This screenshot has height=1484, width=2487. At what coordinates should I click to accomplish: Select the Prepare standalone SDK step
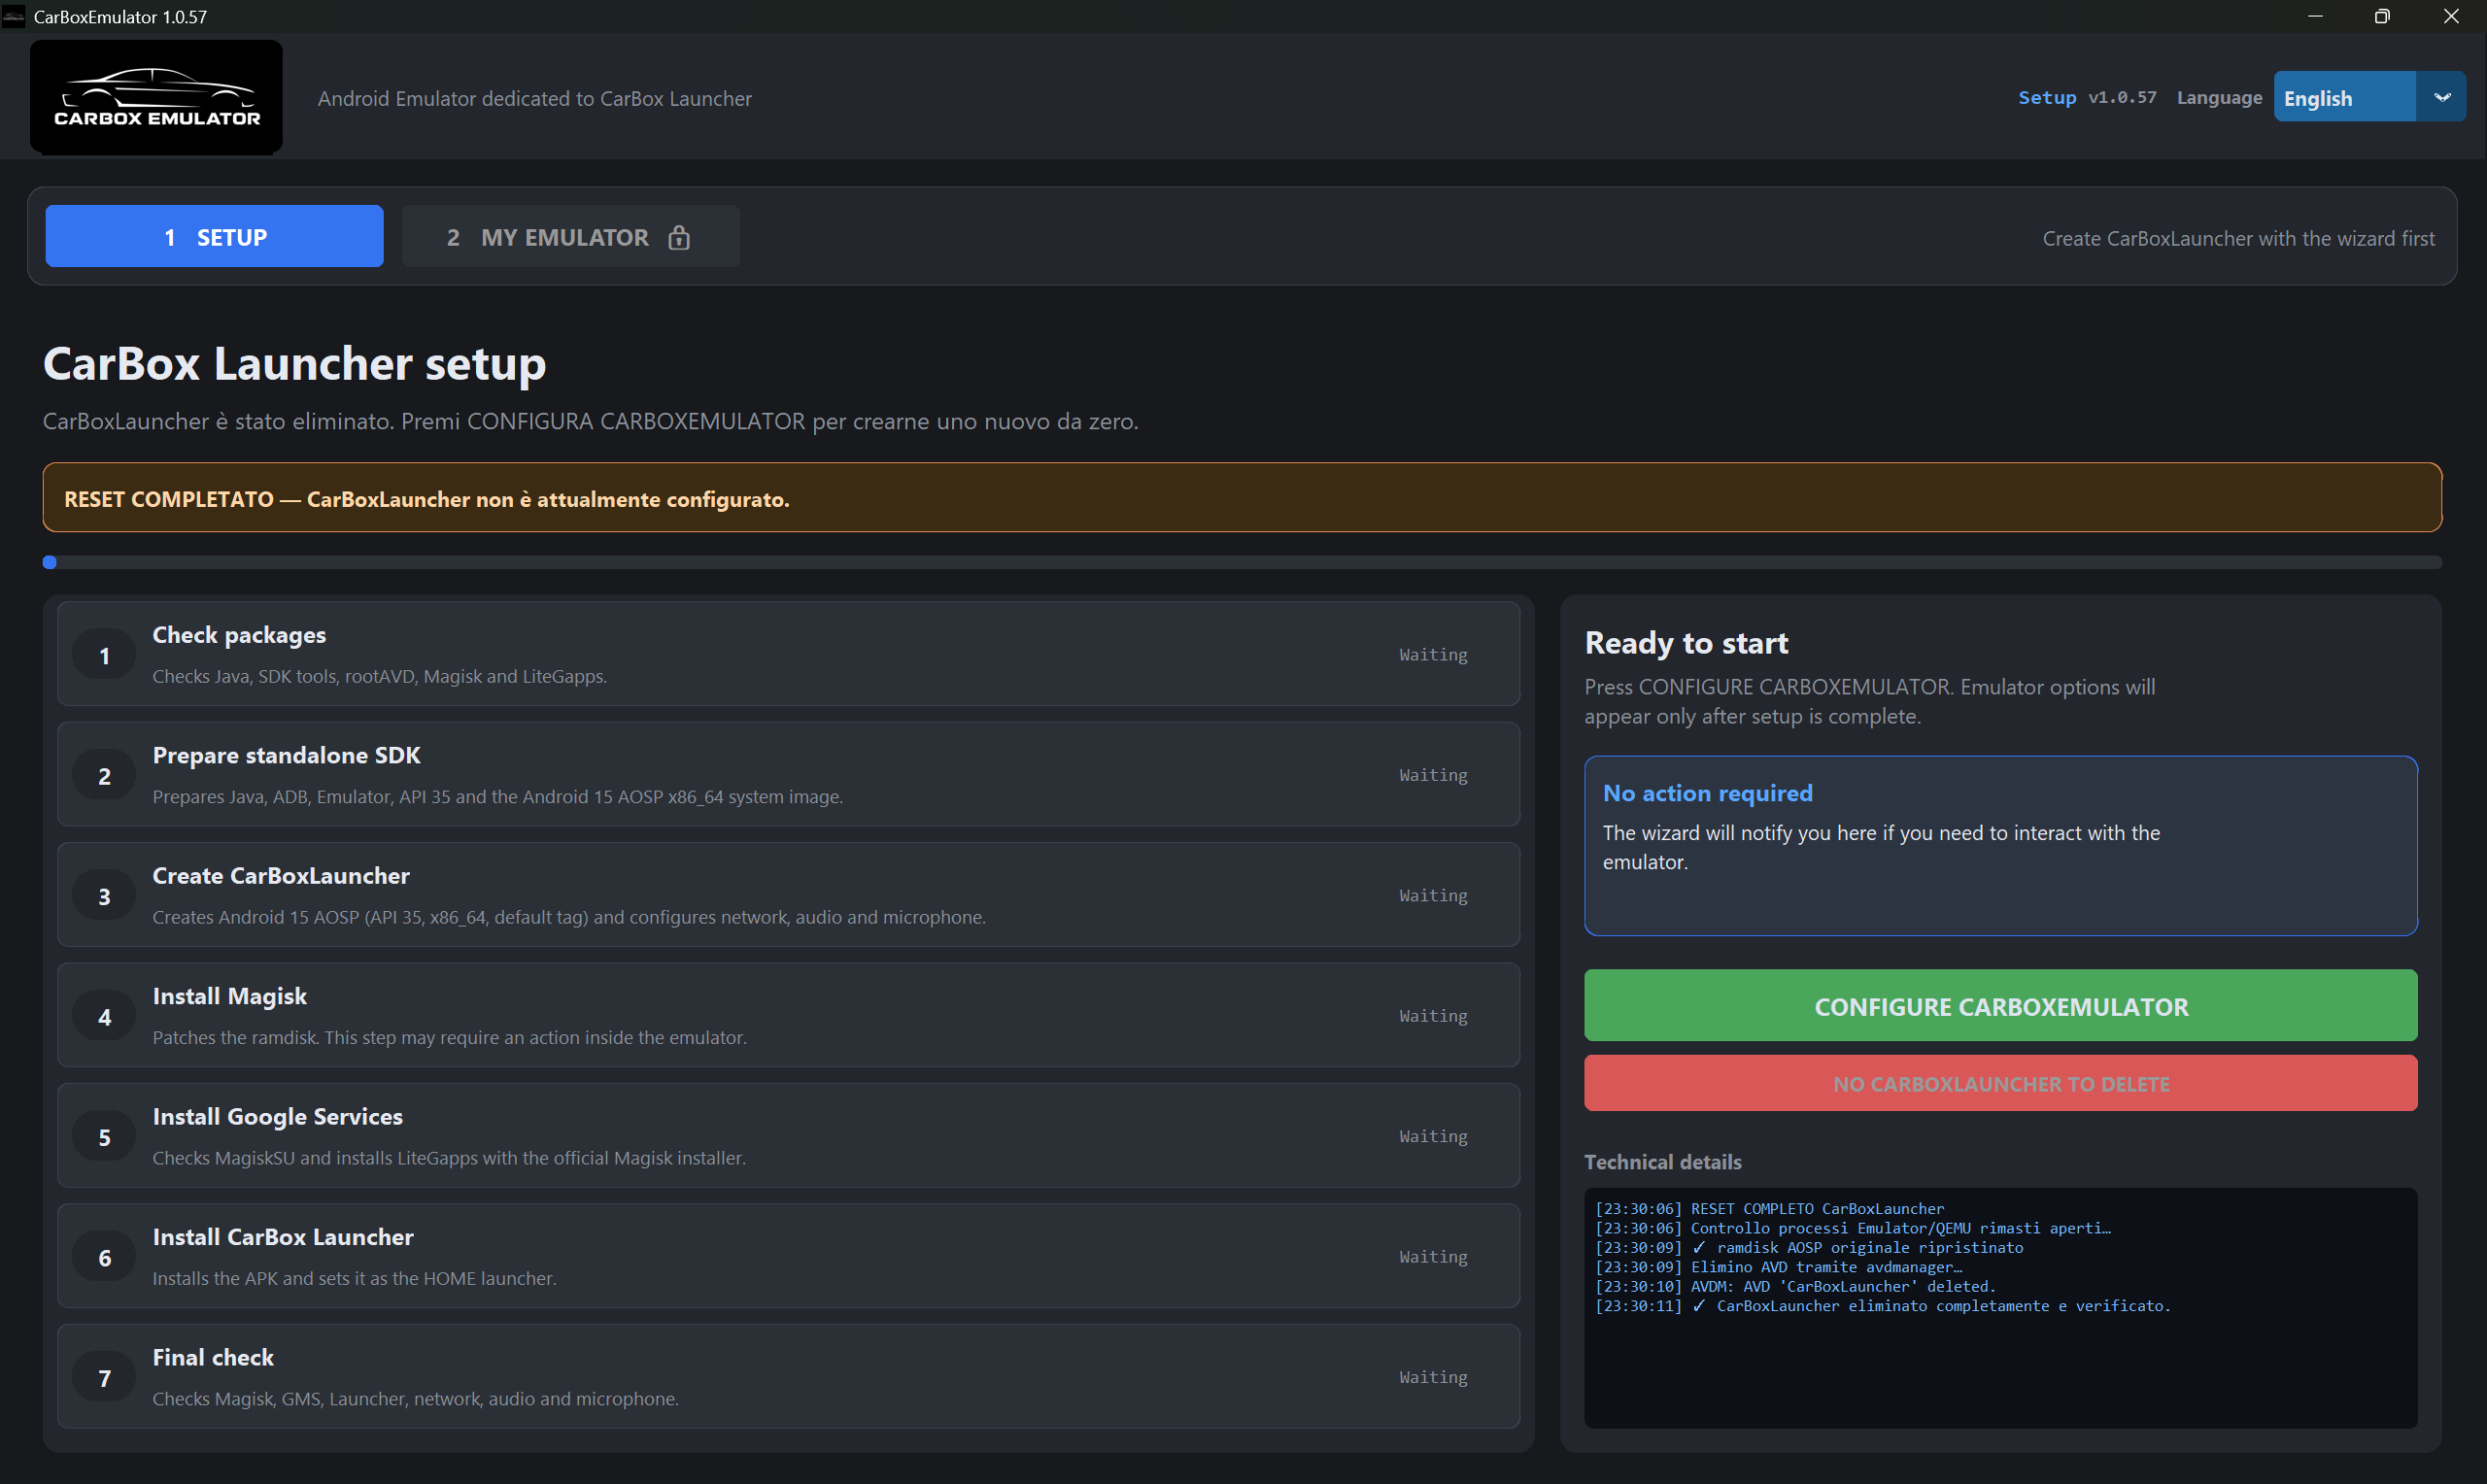[788, 774]
